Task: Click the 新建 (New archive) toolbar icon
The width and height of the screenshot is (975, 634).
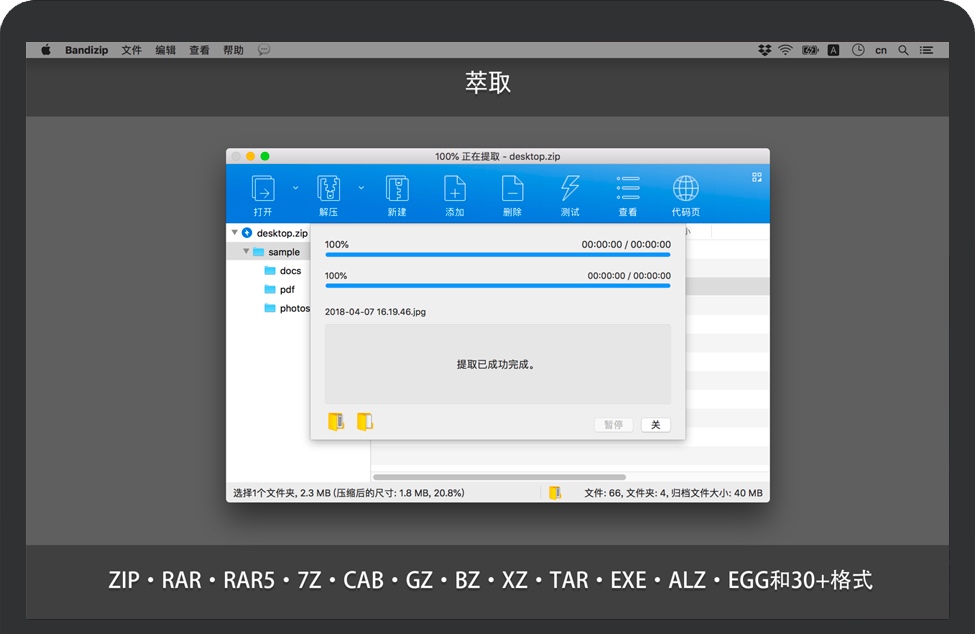Action: [x=397, y=189]
